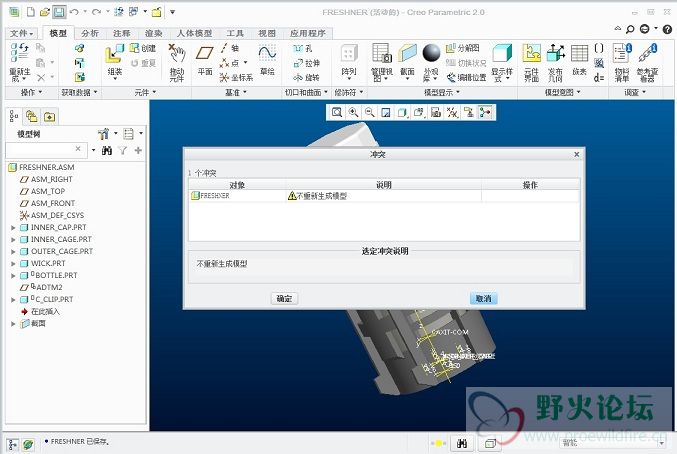Image resolution: width=677 pixels, height=454 pixels.
Task: Switch to the Tools (工具) ribbon tab
Action: (235, 33)
